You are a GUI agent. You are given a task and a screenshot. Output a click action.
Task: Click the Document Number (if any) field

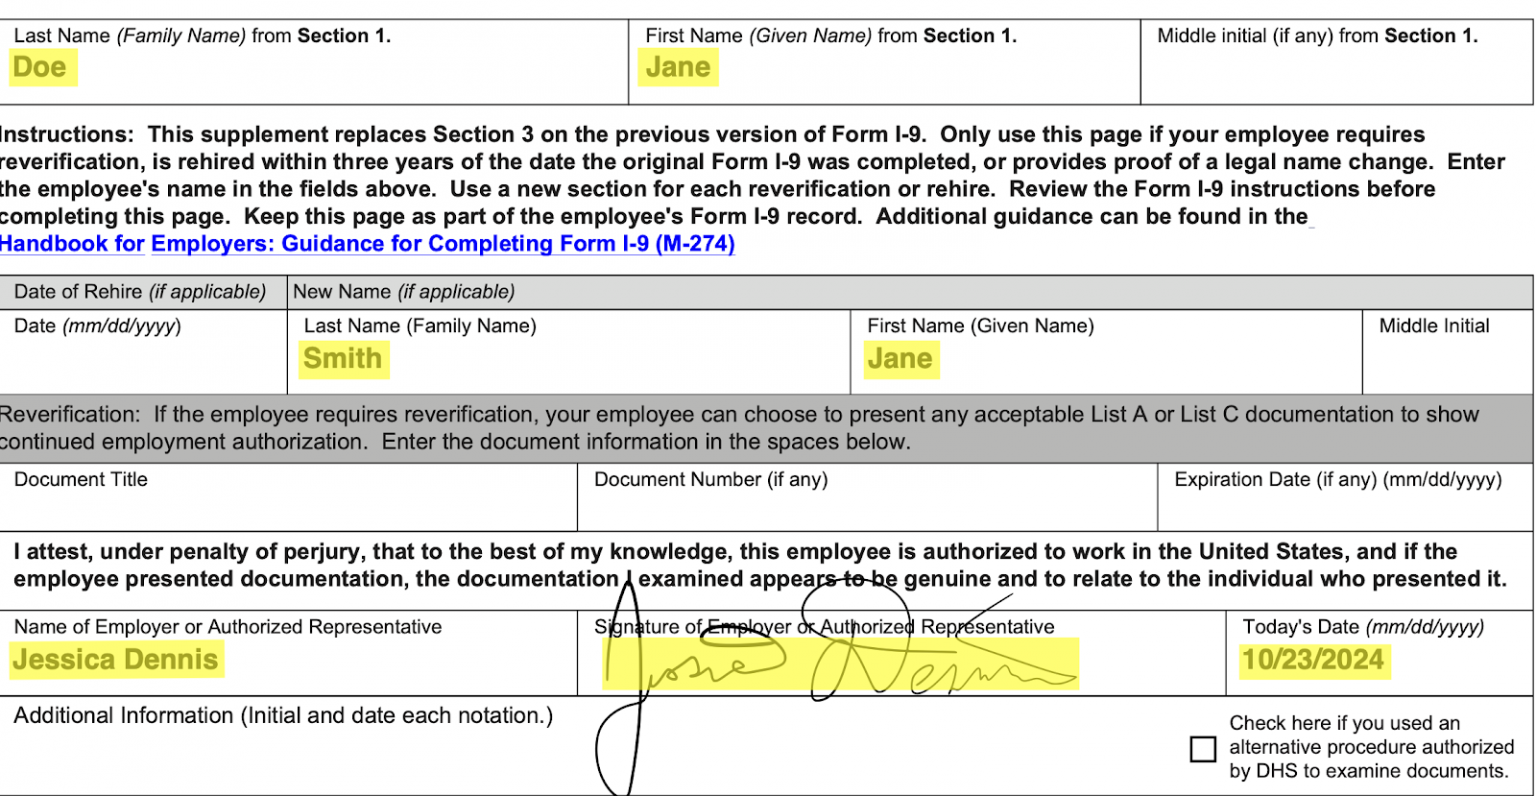point(866,510)
